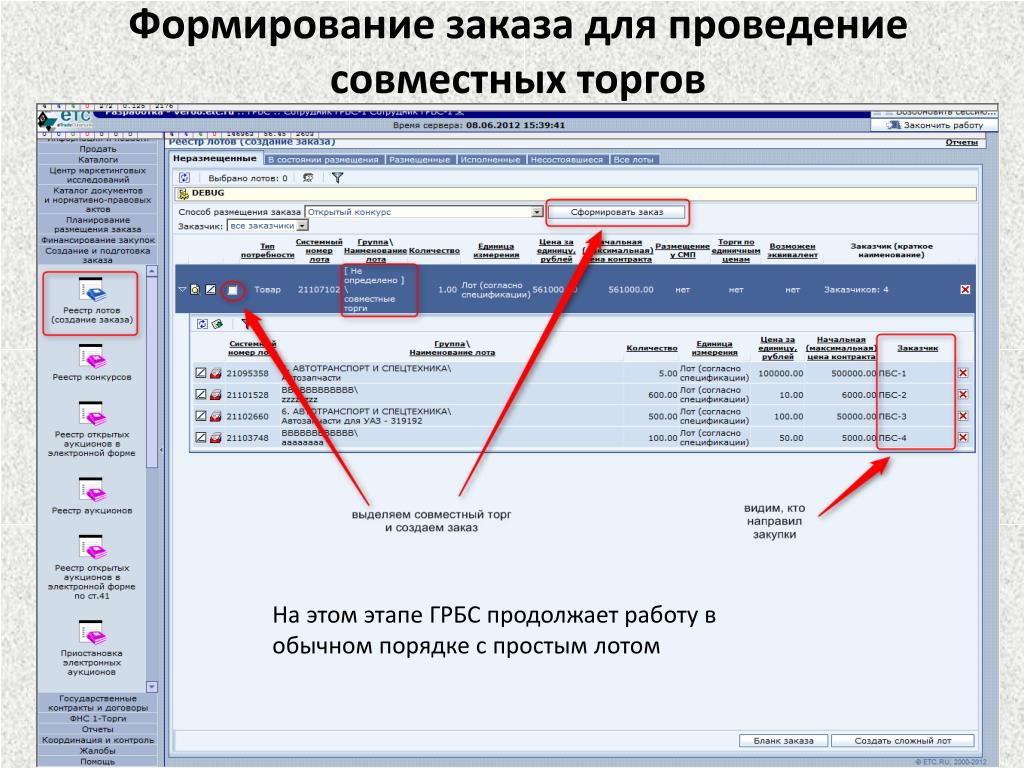This screenshot has width=1024, height=768.
Task: Open Жалобы sidebar item
Action: [98, 750]
